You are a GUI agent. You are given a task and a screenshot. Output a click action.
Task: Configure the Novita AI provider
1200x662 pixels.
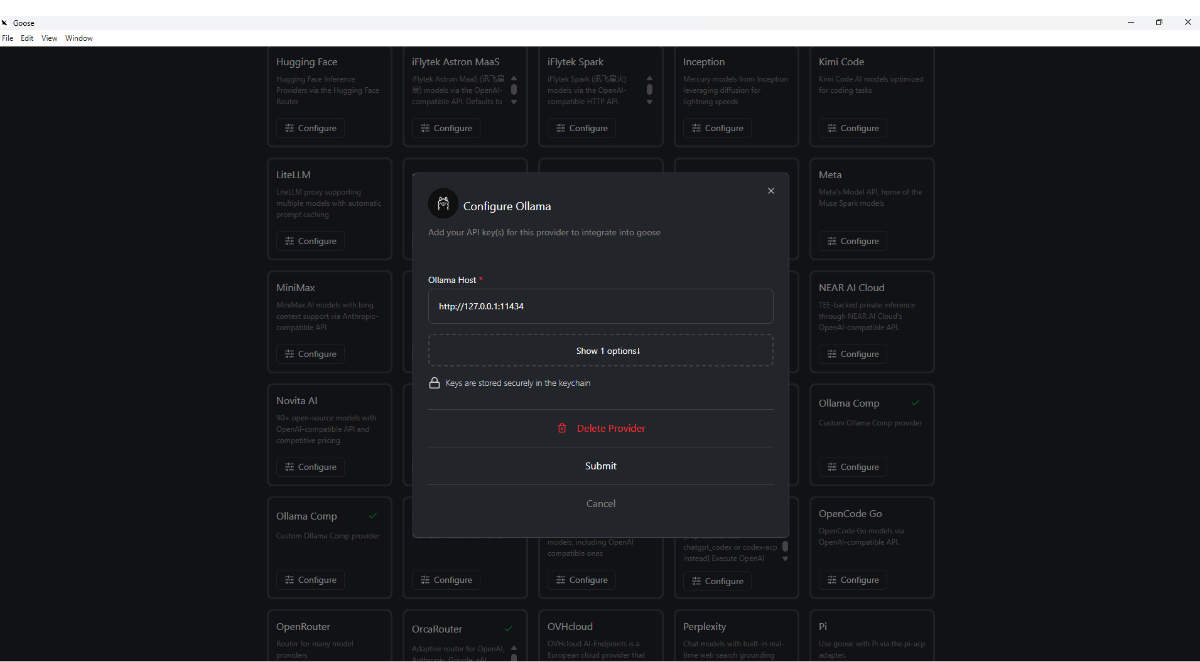[310, 467]
